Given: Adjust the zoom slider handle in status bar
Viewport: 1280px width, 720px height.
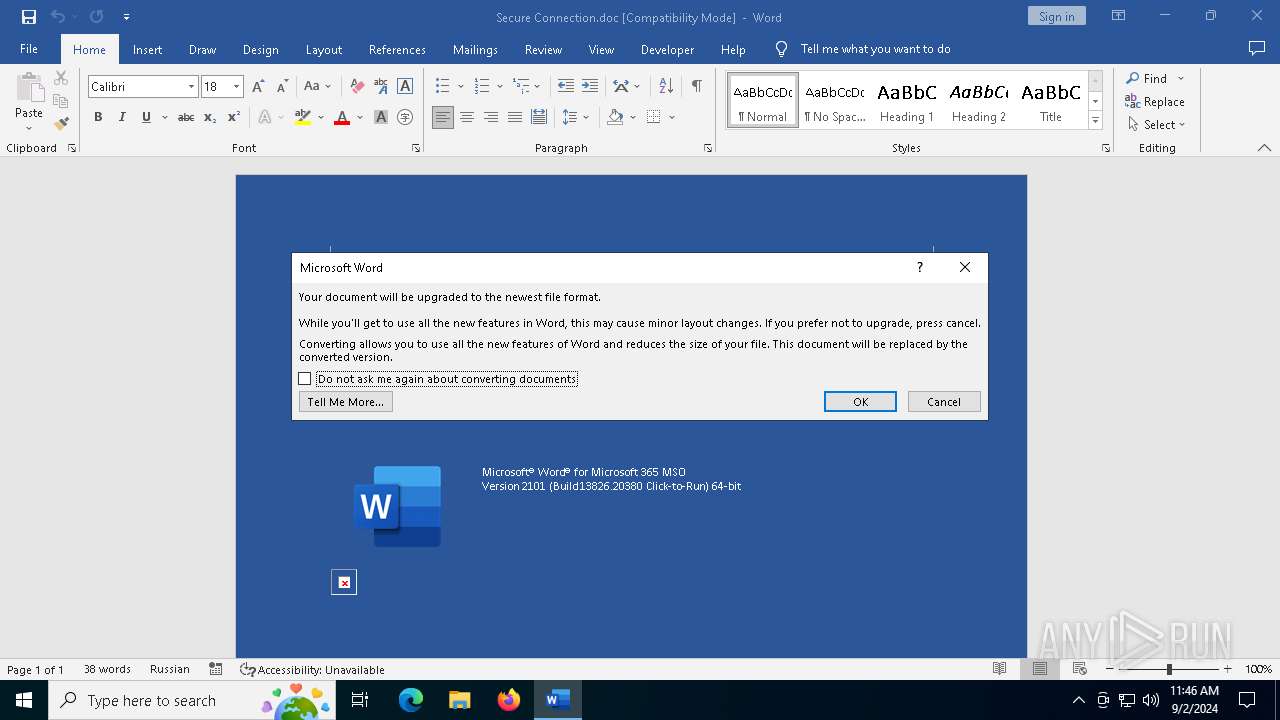Looking at the screenshot, I should 1169,669.
